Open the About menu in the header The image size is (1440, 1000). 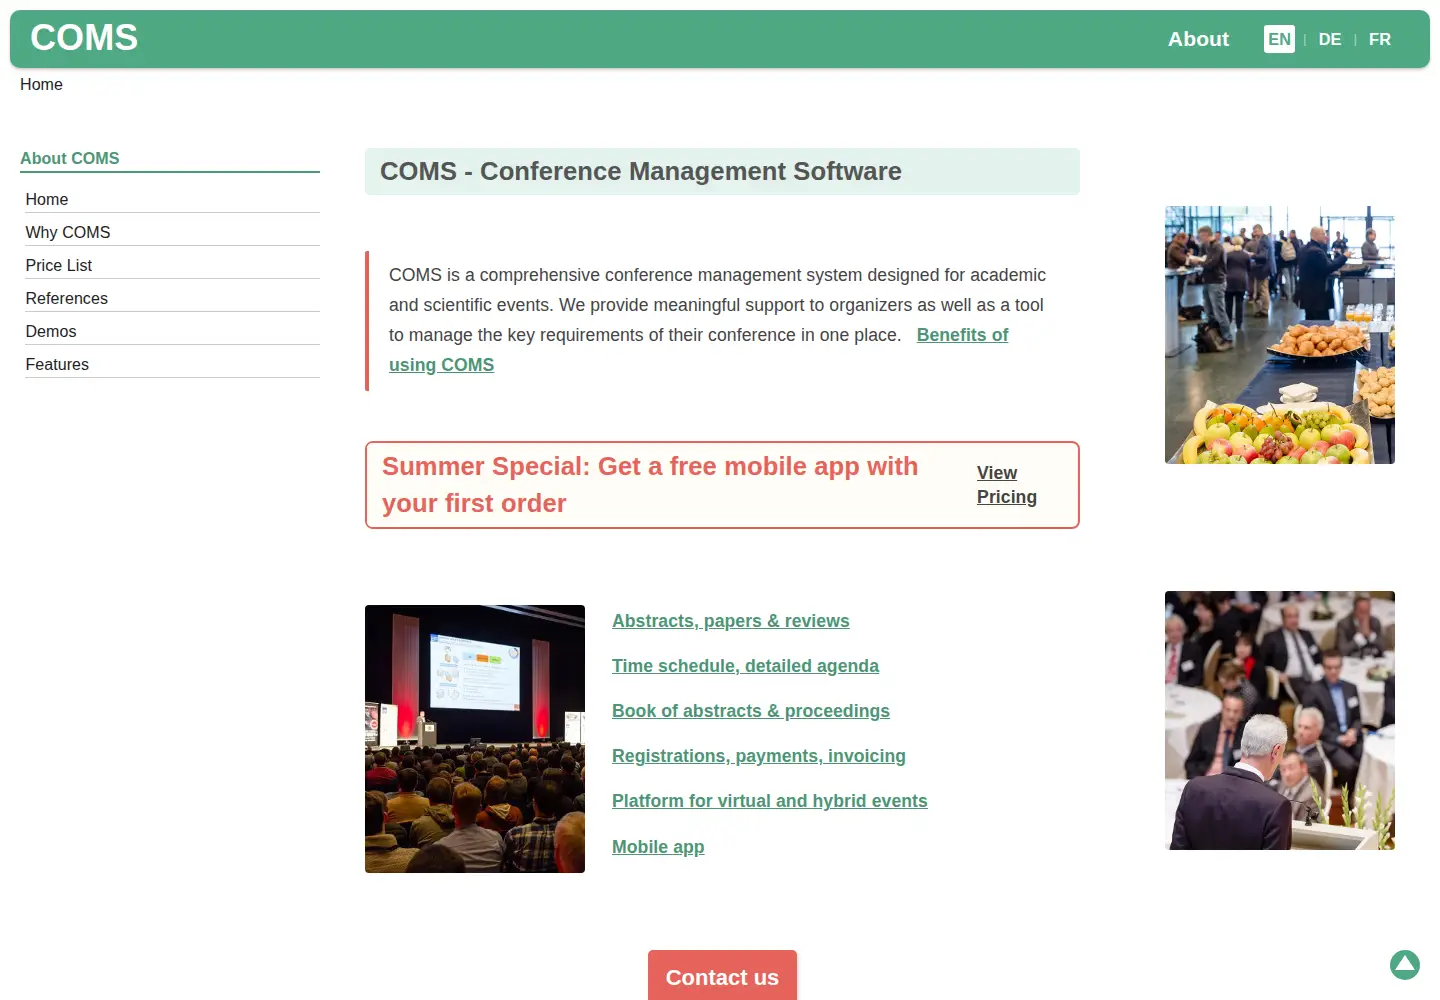[x=1198, y=39]
